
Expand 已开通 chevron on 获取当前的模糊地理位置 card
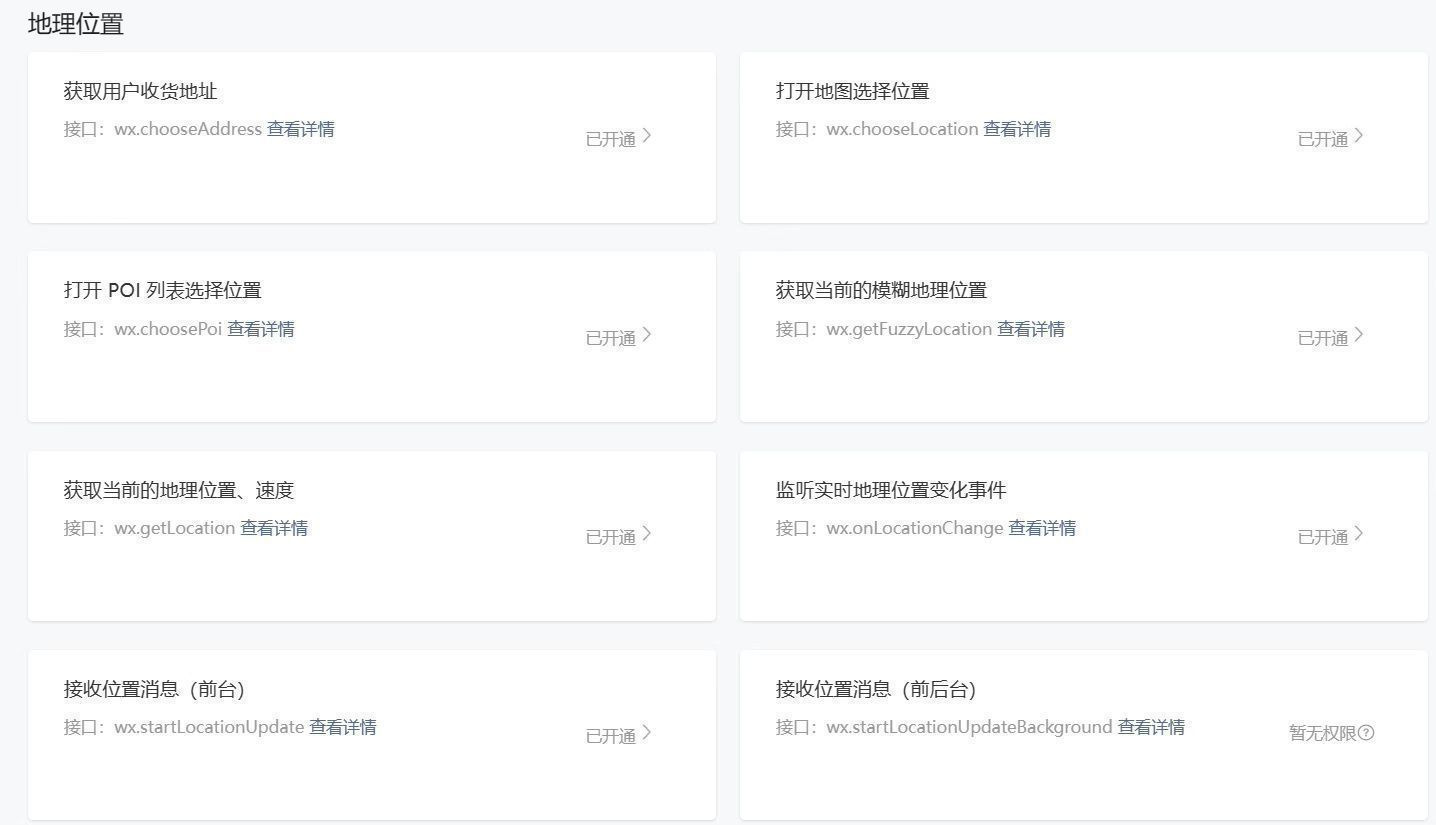click(x=1359, y=335)
